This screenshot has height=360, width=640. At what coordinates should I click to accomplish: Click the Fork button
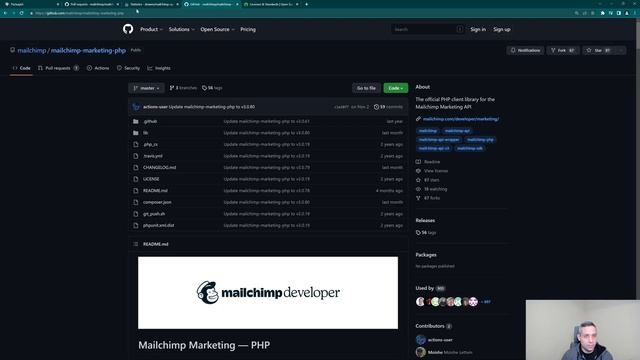point(562,50)
